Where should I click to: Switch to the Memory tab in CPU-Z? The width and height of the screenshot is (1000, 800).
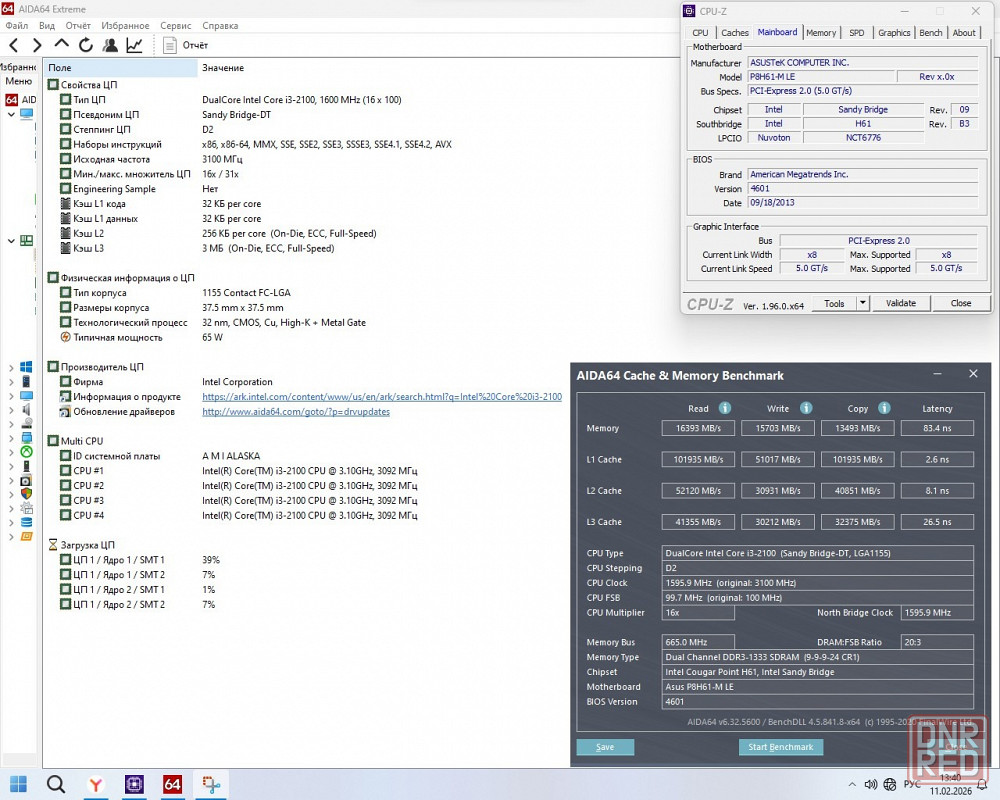point(821,33)
